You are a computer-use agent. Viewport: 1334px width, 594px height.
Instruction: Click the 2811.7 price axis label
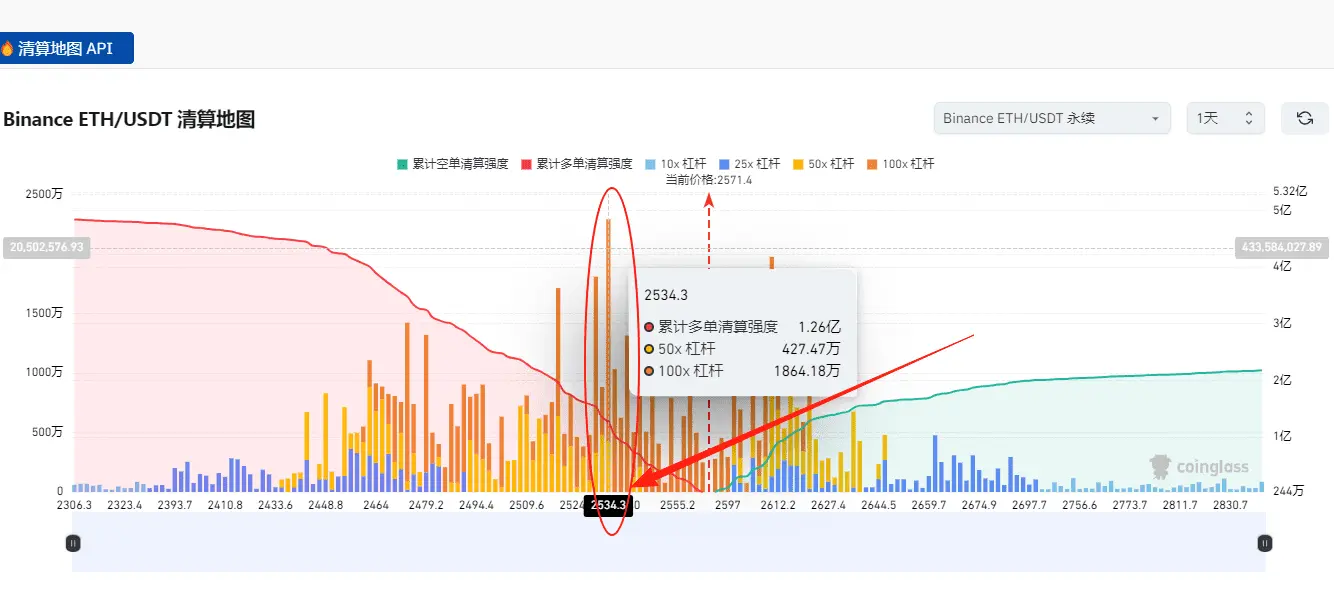pyautogui.click(x=1180, y=505)
